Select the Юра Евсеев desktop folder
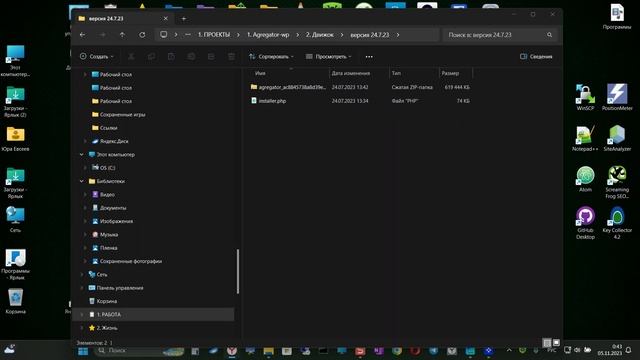640x360 pixels. pos(16,139)
